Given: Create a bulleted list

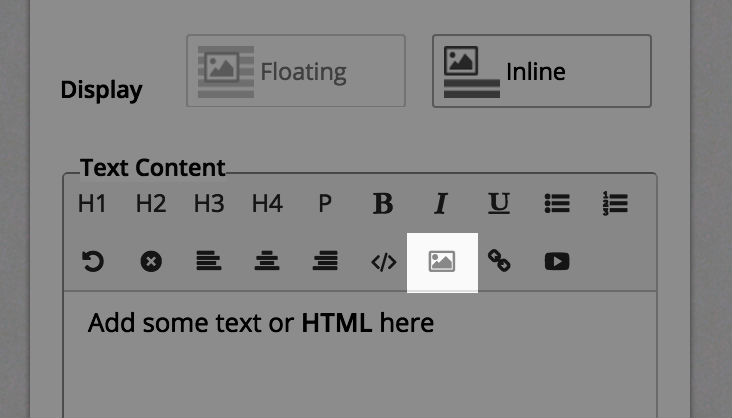Looking at the screenshot, I should pos(557,204).
